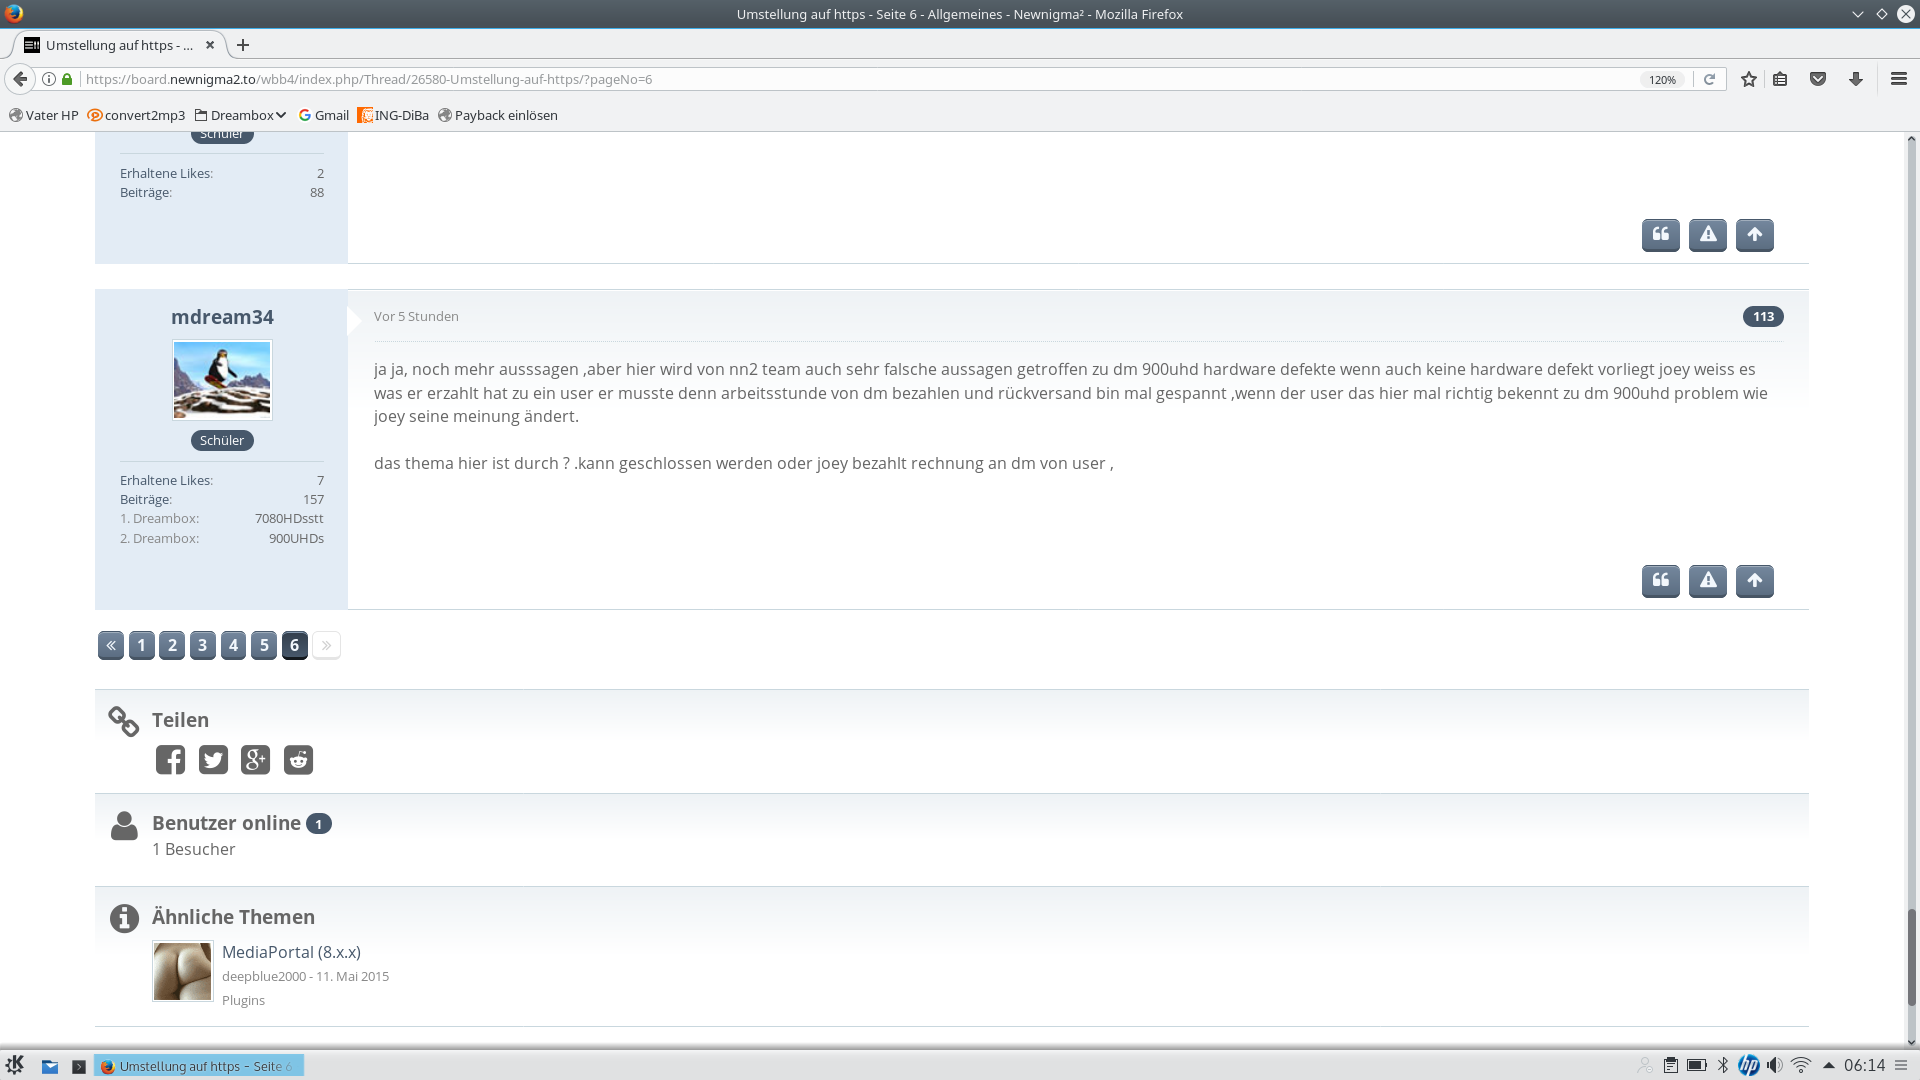This screenshot has width=1920, height=1080.
Task: Open MediaPortal (8.x.x) thread link
Action: 291,952
